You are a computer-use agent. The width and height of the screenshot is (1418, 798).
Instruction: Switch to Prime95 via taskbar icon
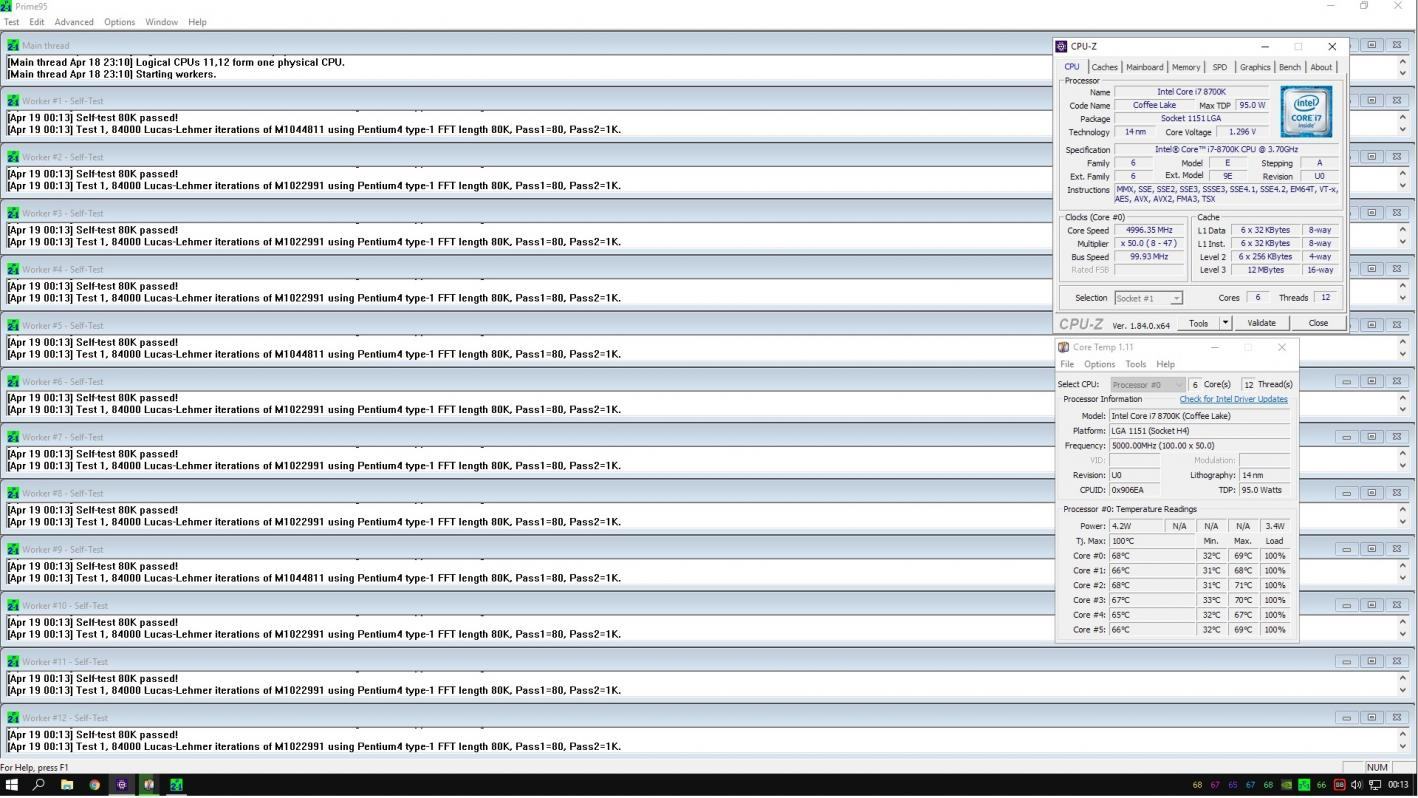(x=176, y=785)
